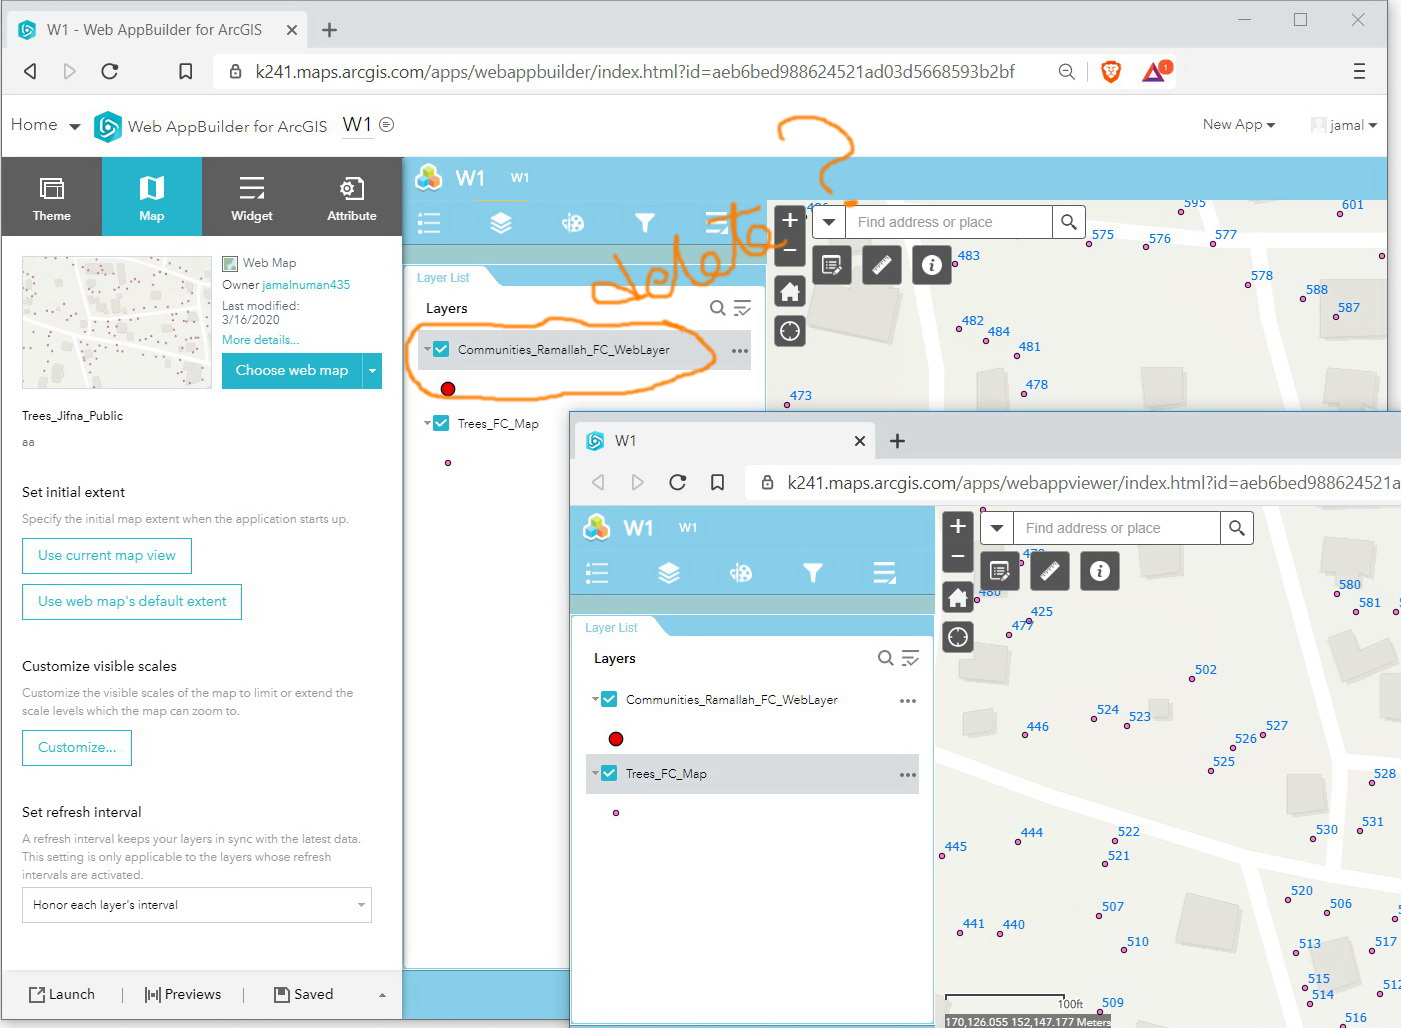Zoom in on the AppBuilder preview map
Viewport: 1401px width, 1028px height.
tap(790, 220)
